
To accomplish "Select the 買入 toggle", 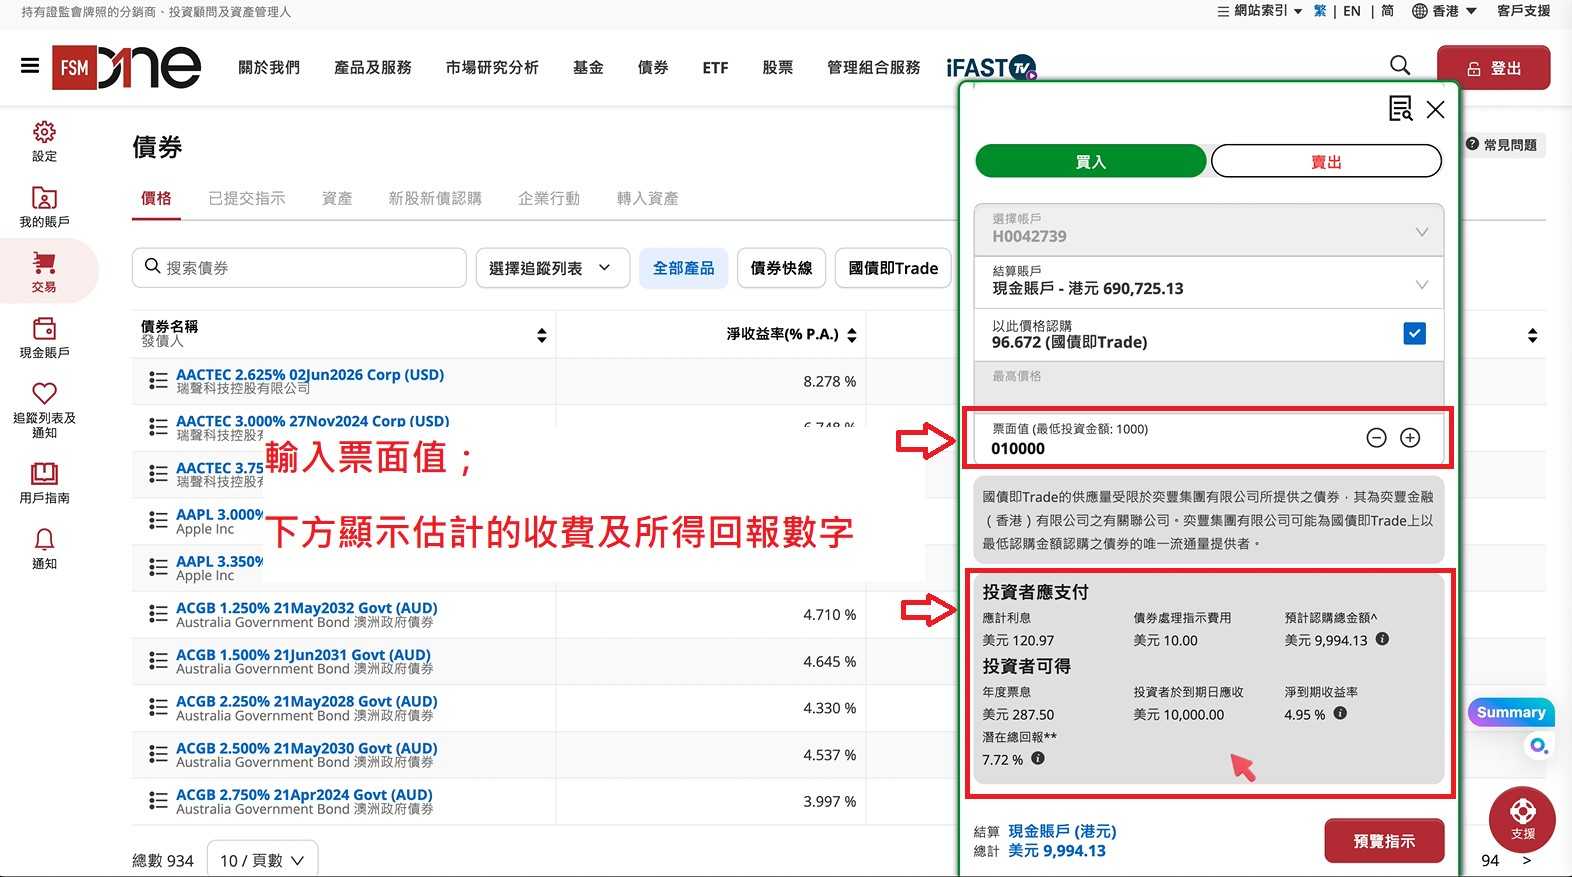I will click(x=1091, y=161).
